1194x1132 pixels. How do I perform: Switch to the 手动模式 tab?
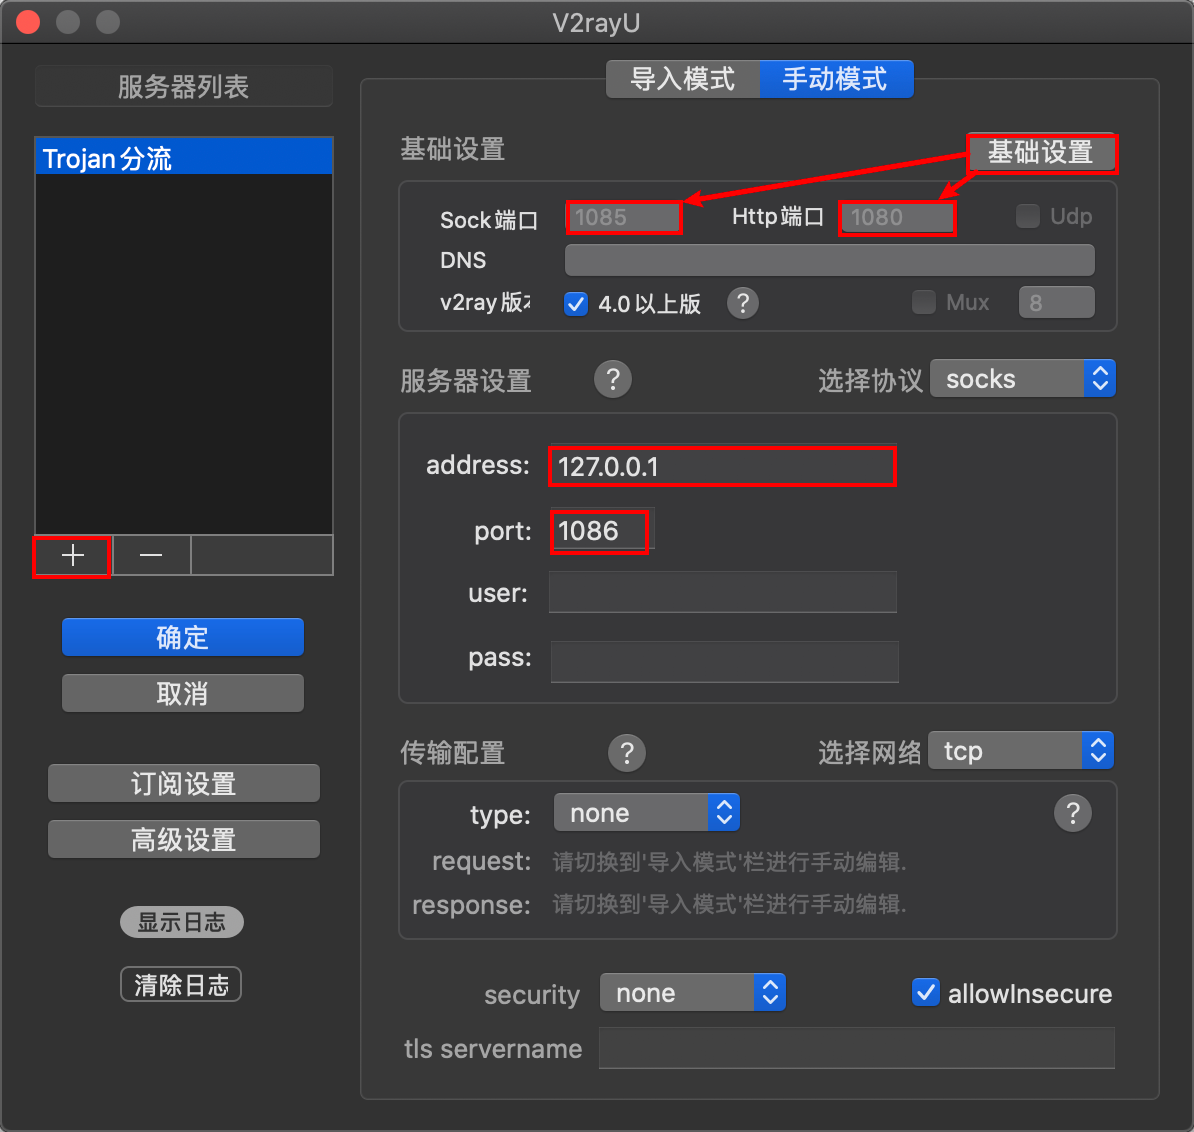click(x=836, y=79)
